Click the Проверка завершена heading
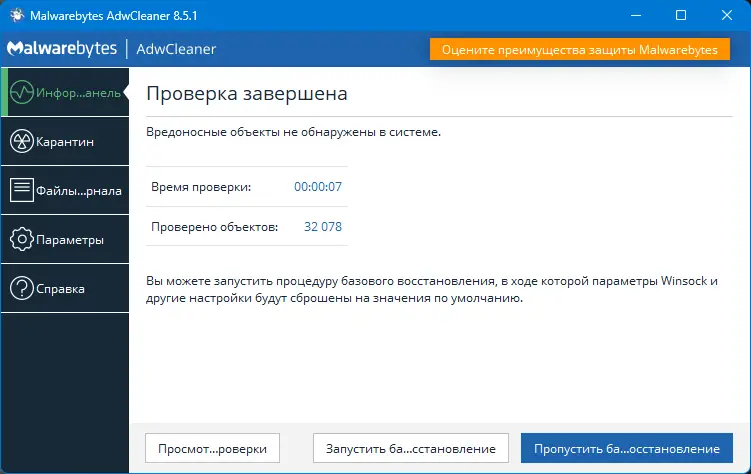This screenshot has height=474, width=751. tap(247, 93)
